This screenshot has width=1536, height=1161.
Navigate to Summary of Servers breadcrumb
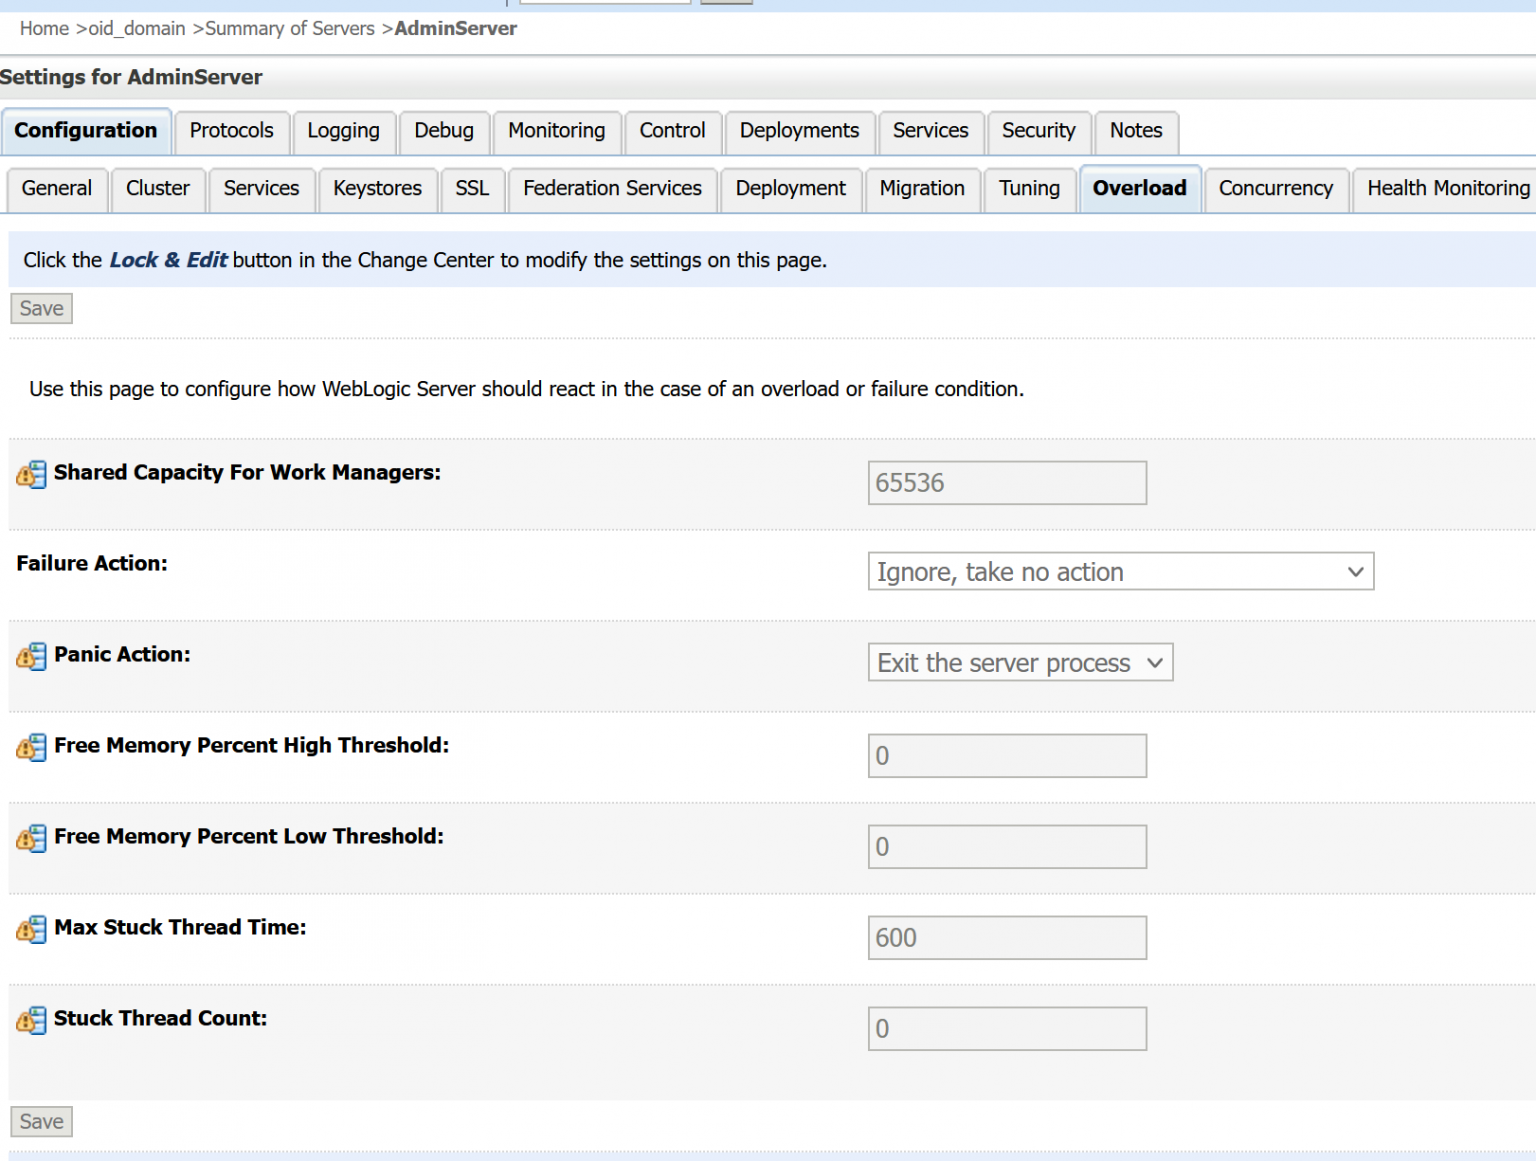pos(289,29)
